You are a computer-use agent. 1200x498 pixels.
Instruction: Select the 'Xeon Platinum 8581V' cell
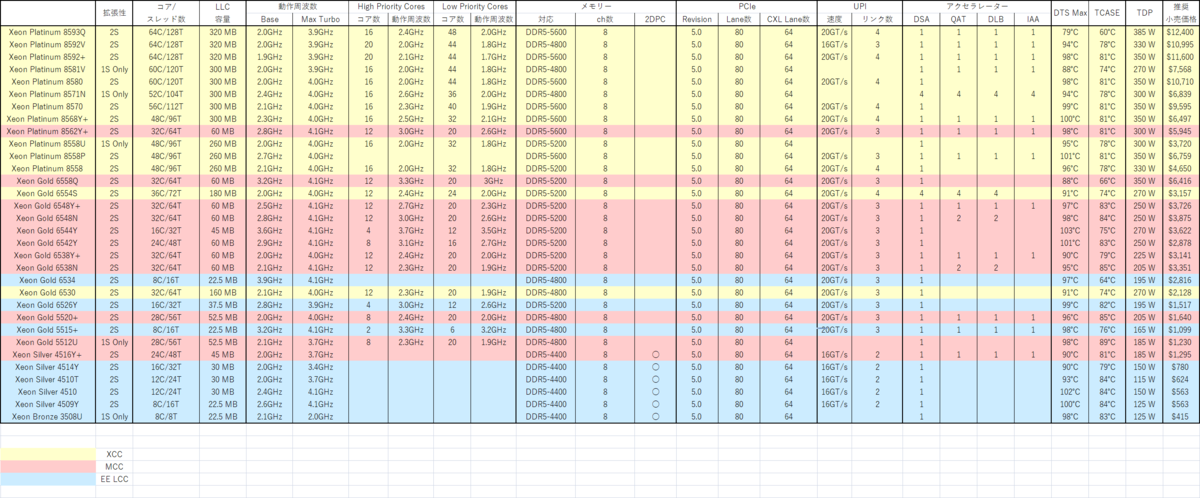[47, 69]
